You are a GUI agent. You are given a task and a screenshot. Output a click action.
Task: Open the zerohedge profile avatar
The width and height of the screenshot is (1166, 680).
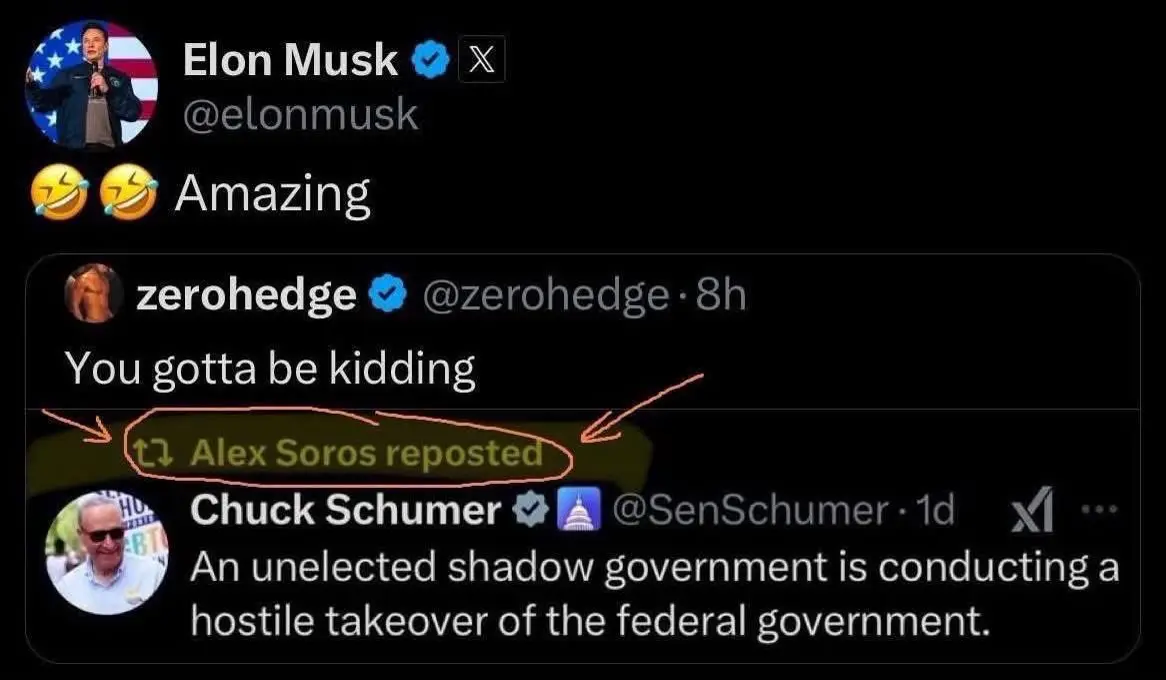(x=92, y=293)
